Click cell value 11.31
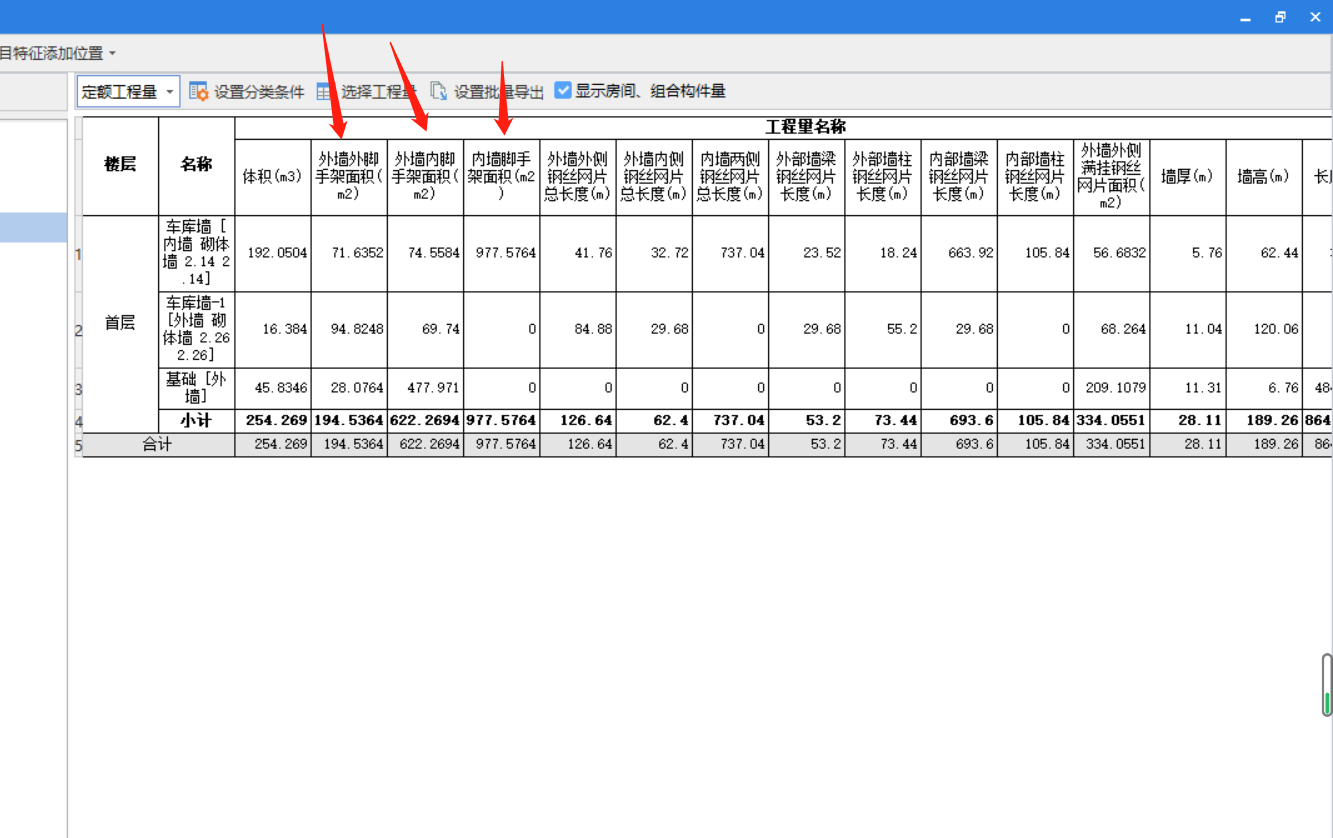 click(x=1203, y=388)
